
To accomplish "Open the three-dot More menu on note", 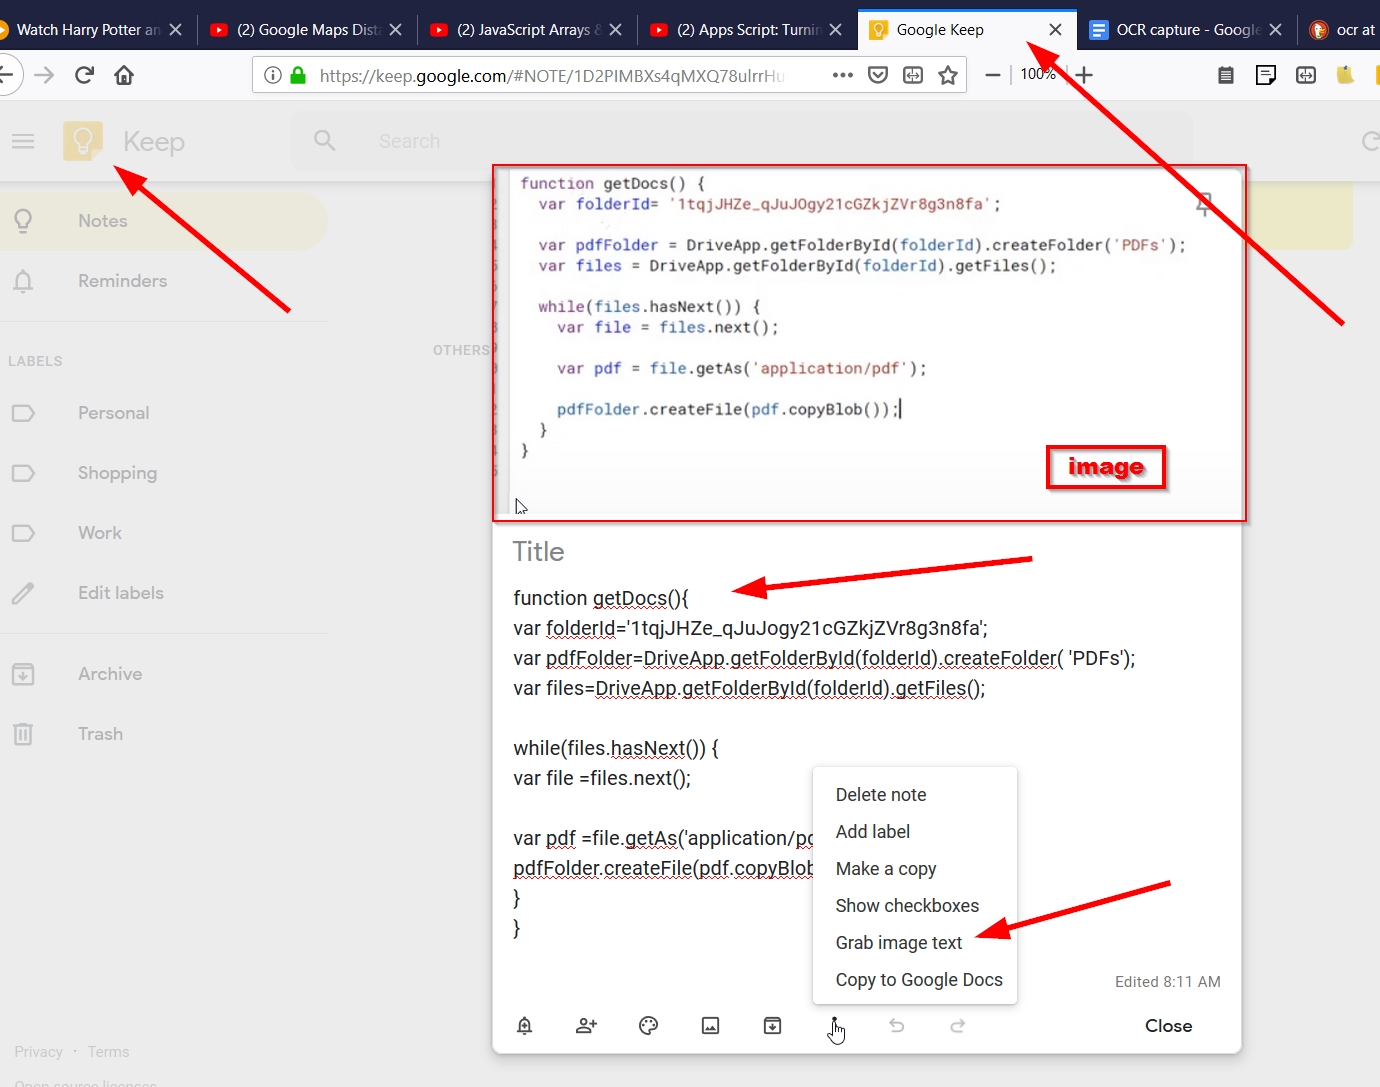I will click(x=834, y=1022).
